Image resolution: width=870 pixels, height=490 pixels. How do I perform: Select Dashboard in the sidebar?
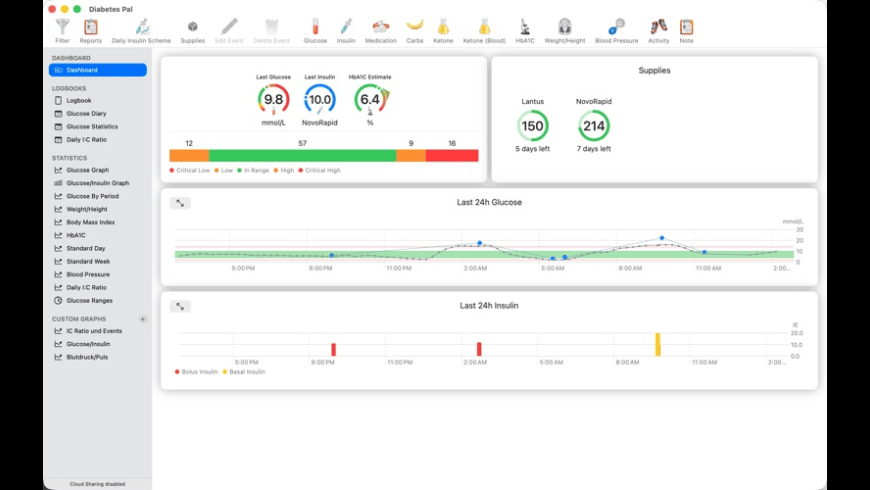coord(98,70)
